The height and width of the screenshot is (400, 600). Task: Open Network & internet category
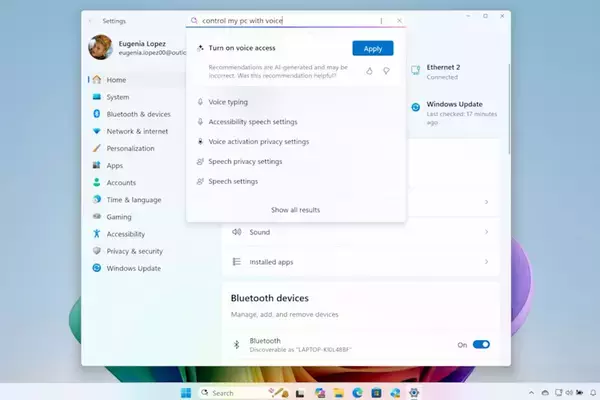(x=136, y=131)
